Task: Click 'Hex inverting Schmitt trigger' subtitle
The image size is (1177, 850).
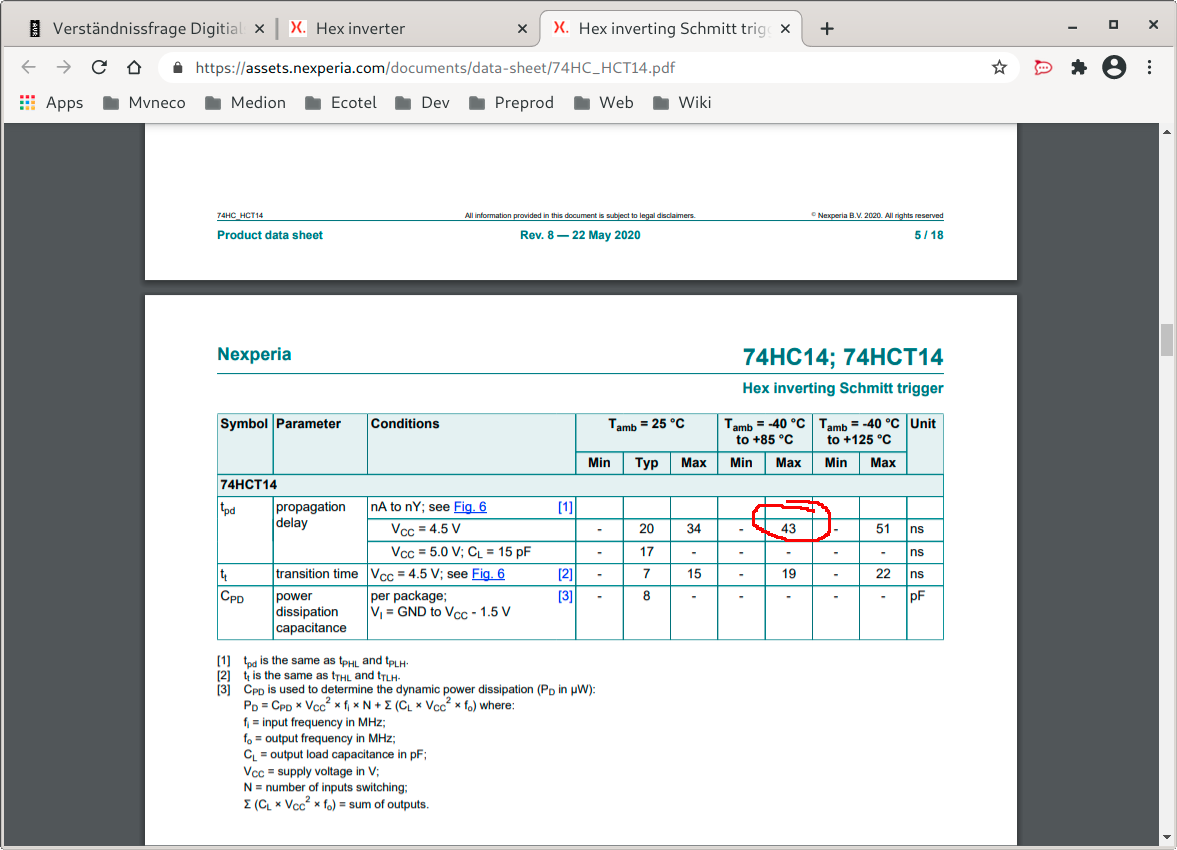Action: tap(843, 388)
